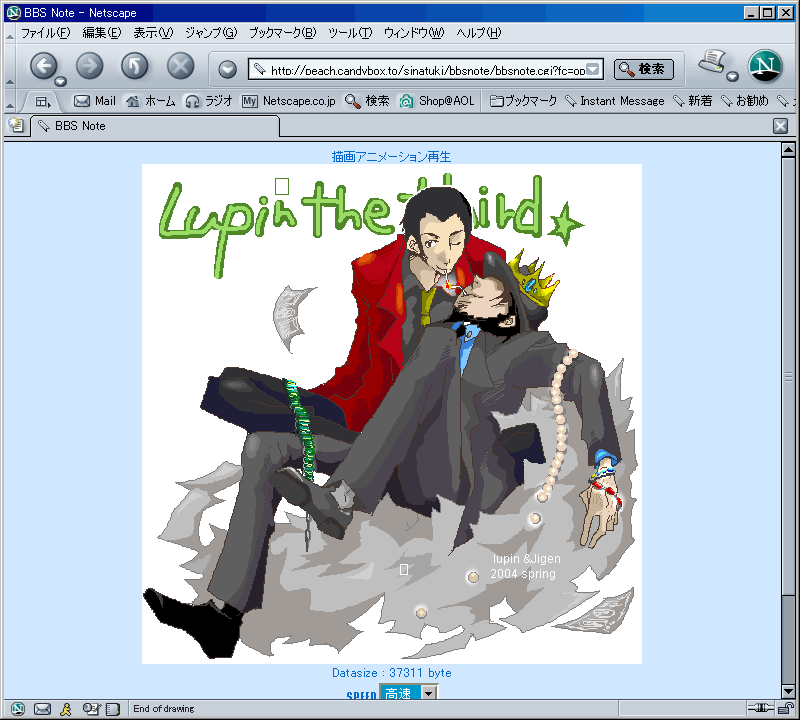Viewport: 800px width, 720px height.
Task: Open ラジオ from the personal toolbar
Action: click(209, 101)
